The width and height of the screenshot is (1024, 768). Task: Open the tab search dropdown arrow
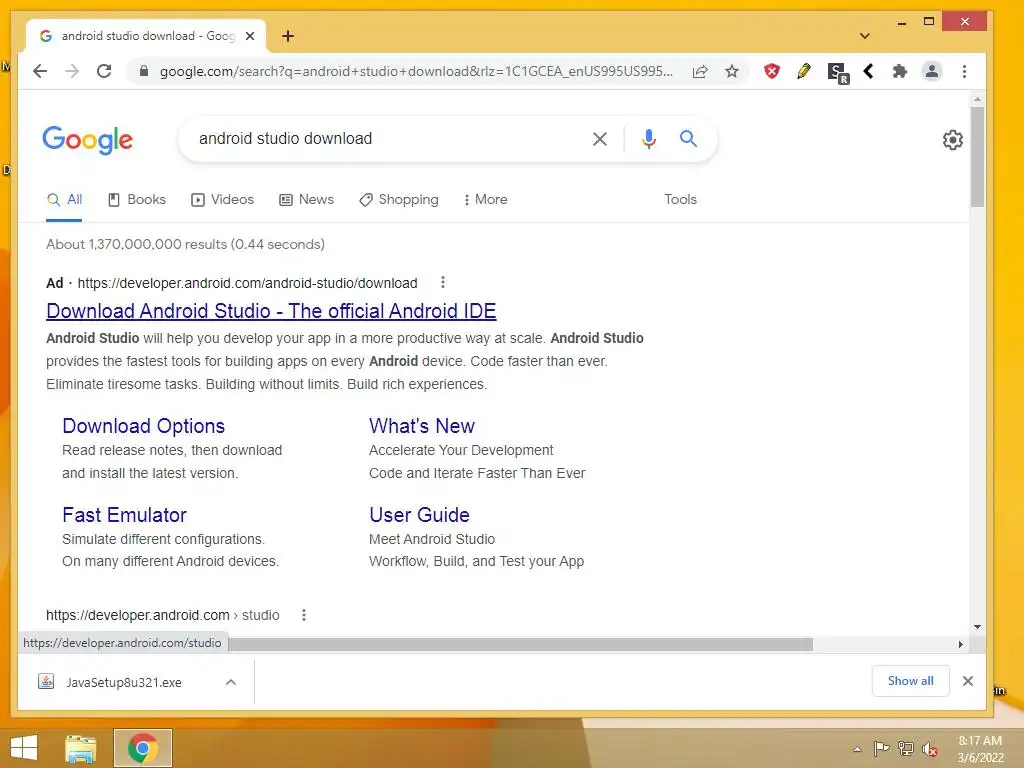pos(865,36)
